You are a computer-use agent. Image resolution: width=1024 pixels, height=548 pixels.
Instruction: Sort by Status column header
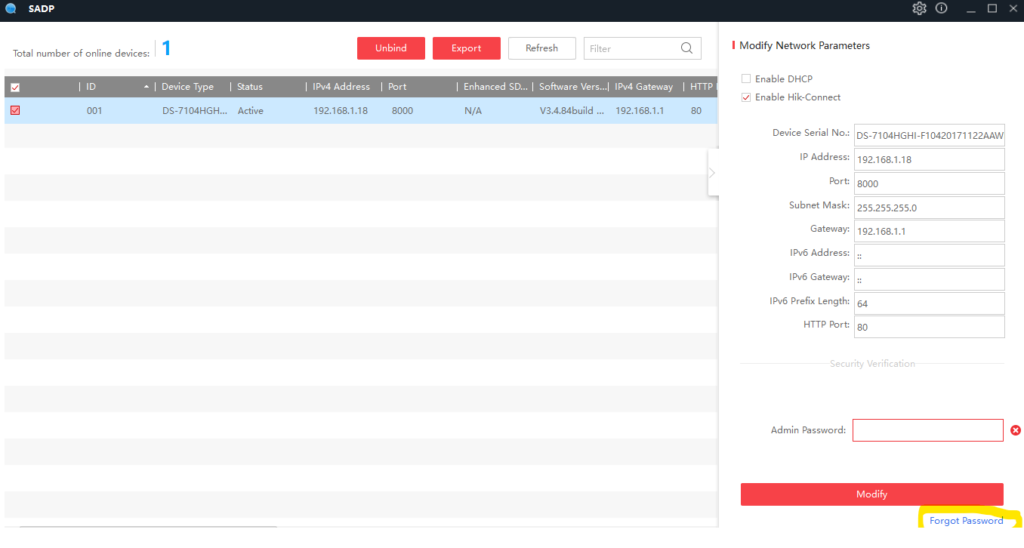pos(249,87)
